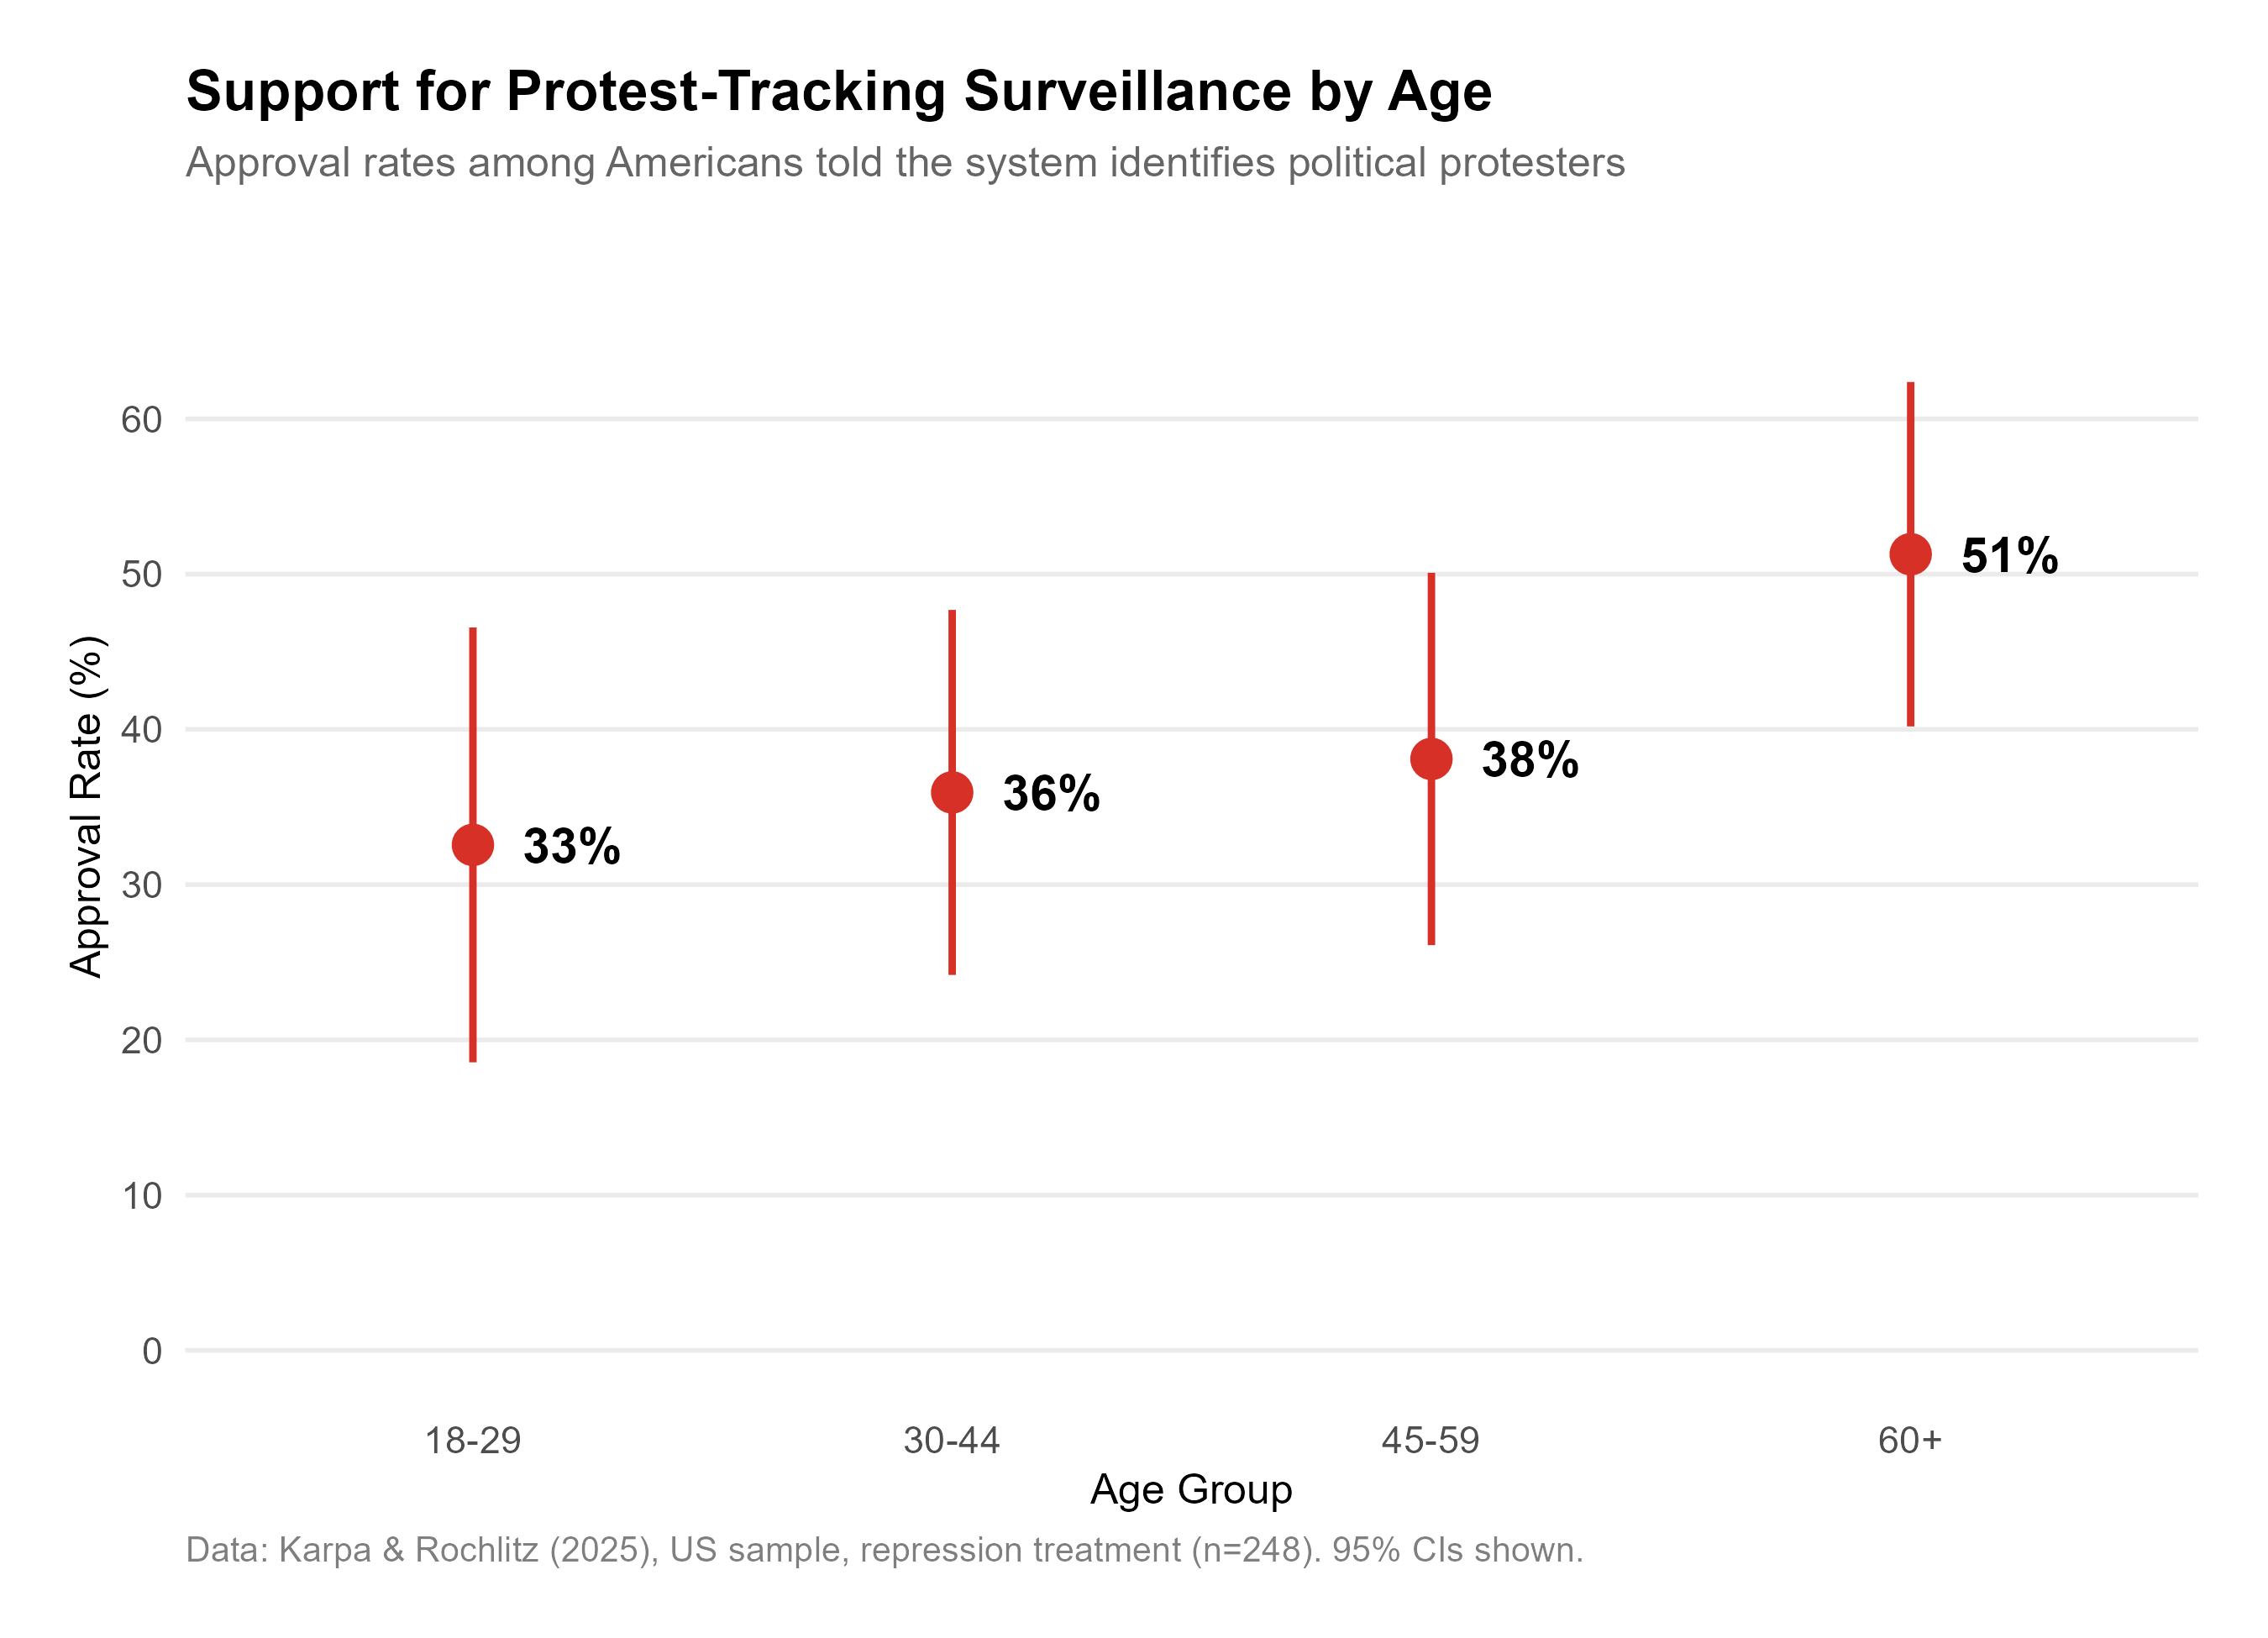Click the Approval Rate (%) axis title
This screenshot has width=2268, height=1638.
click(x=87, y=806)
